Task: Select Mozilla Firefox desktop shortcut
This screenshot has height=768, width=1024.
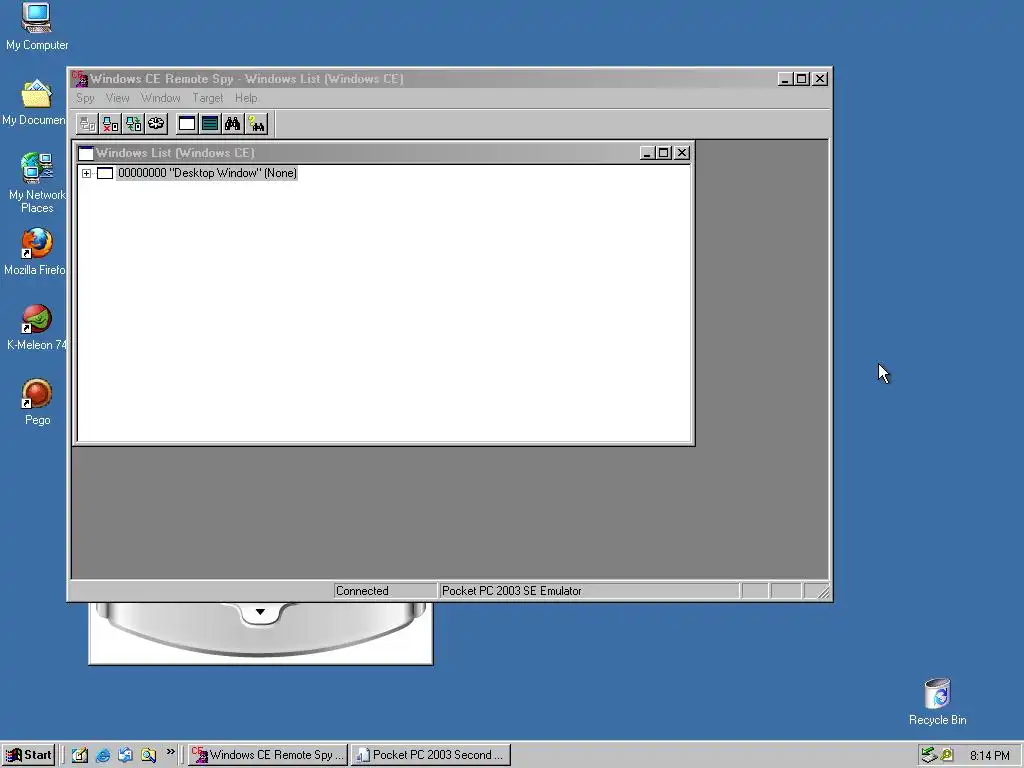Action: point(35,252)
